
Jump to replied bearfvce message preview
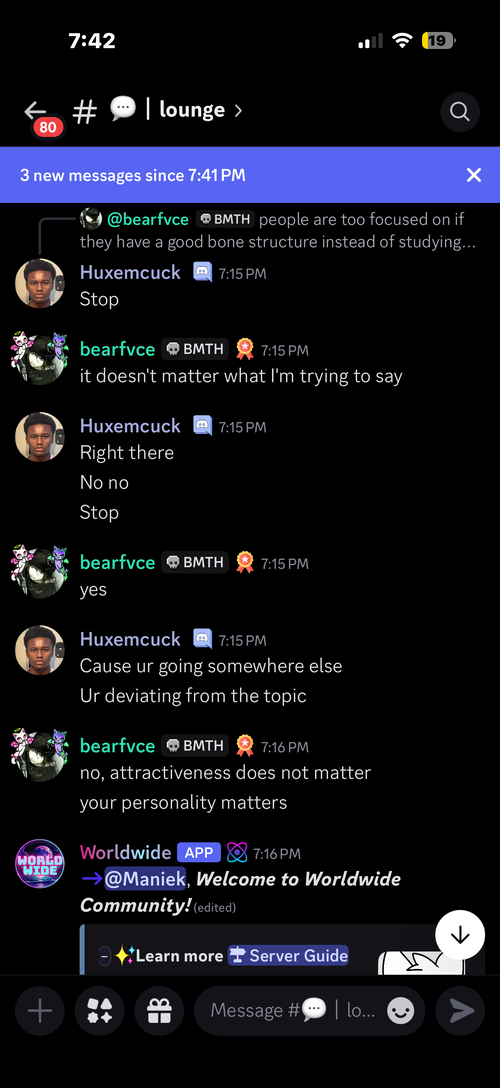277,230
